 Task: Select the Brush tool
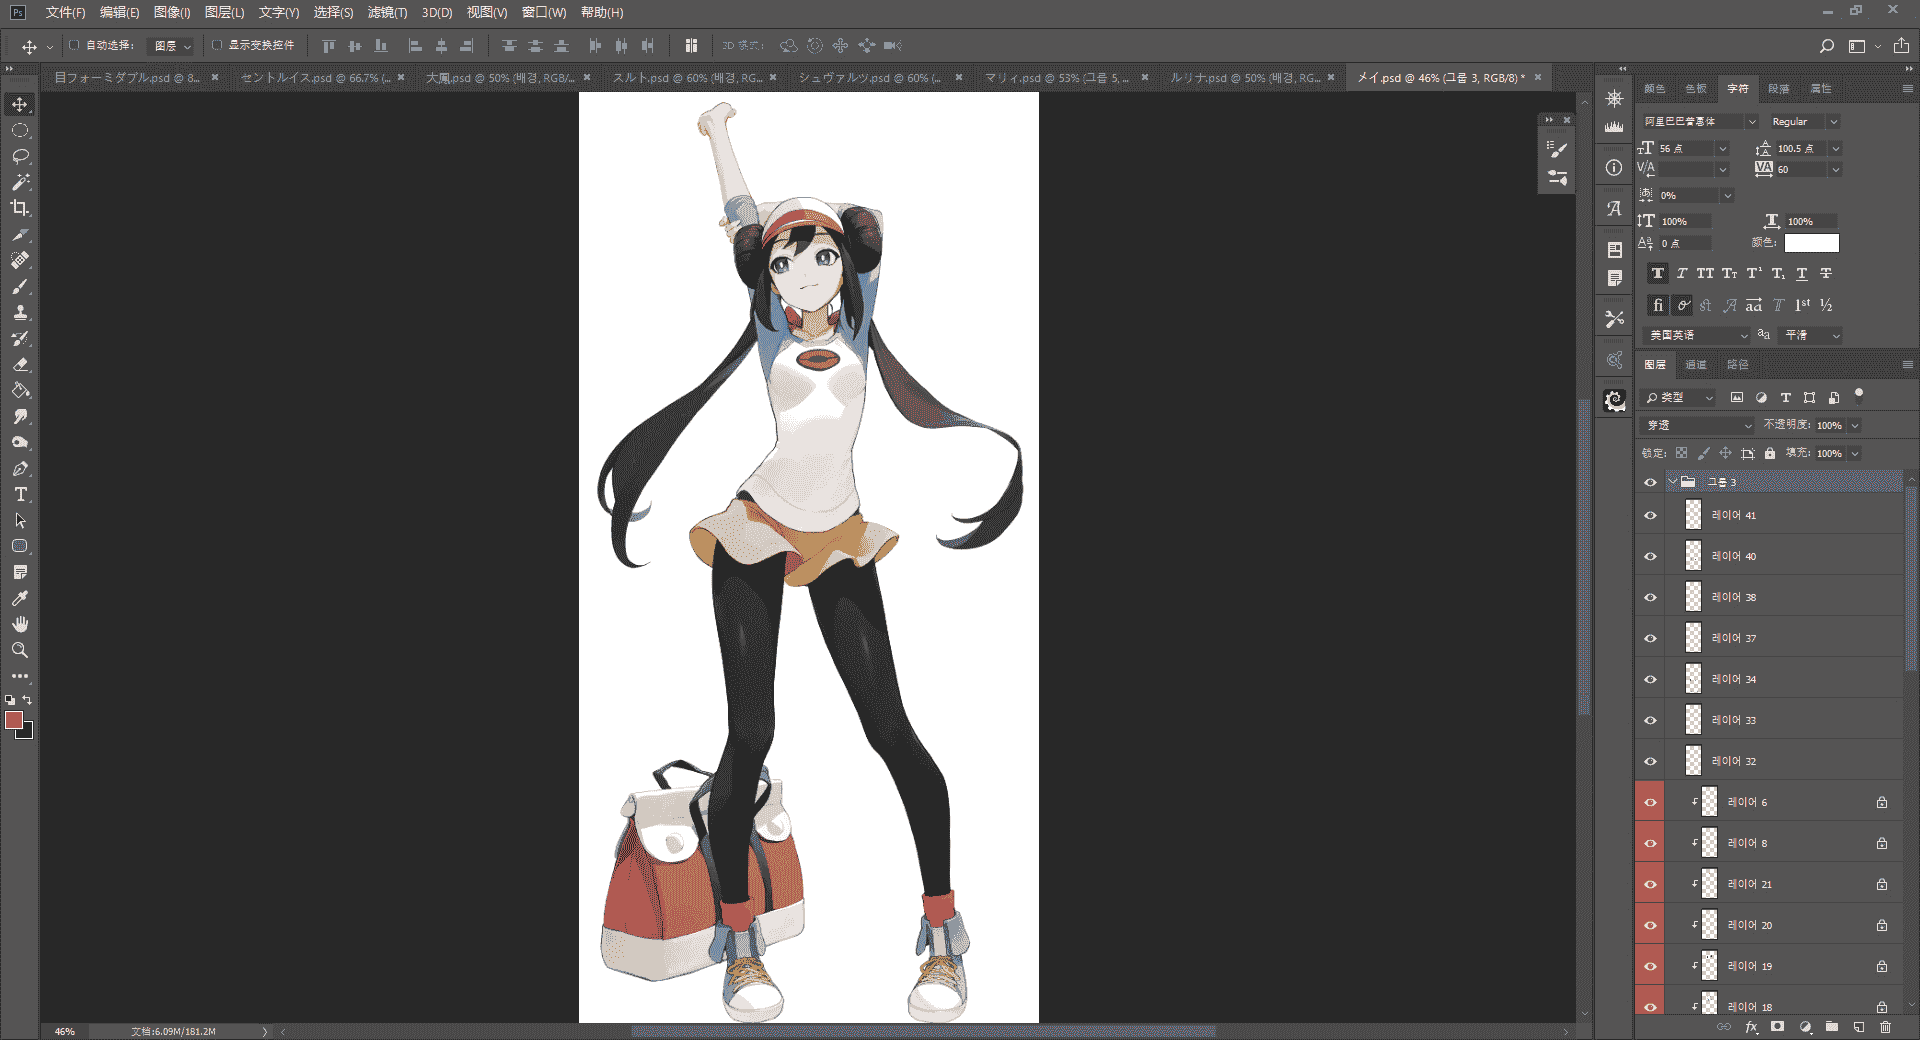[x=20, y=286]
